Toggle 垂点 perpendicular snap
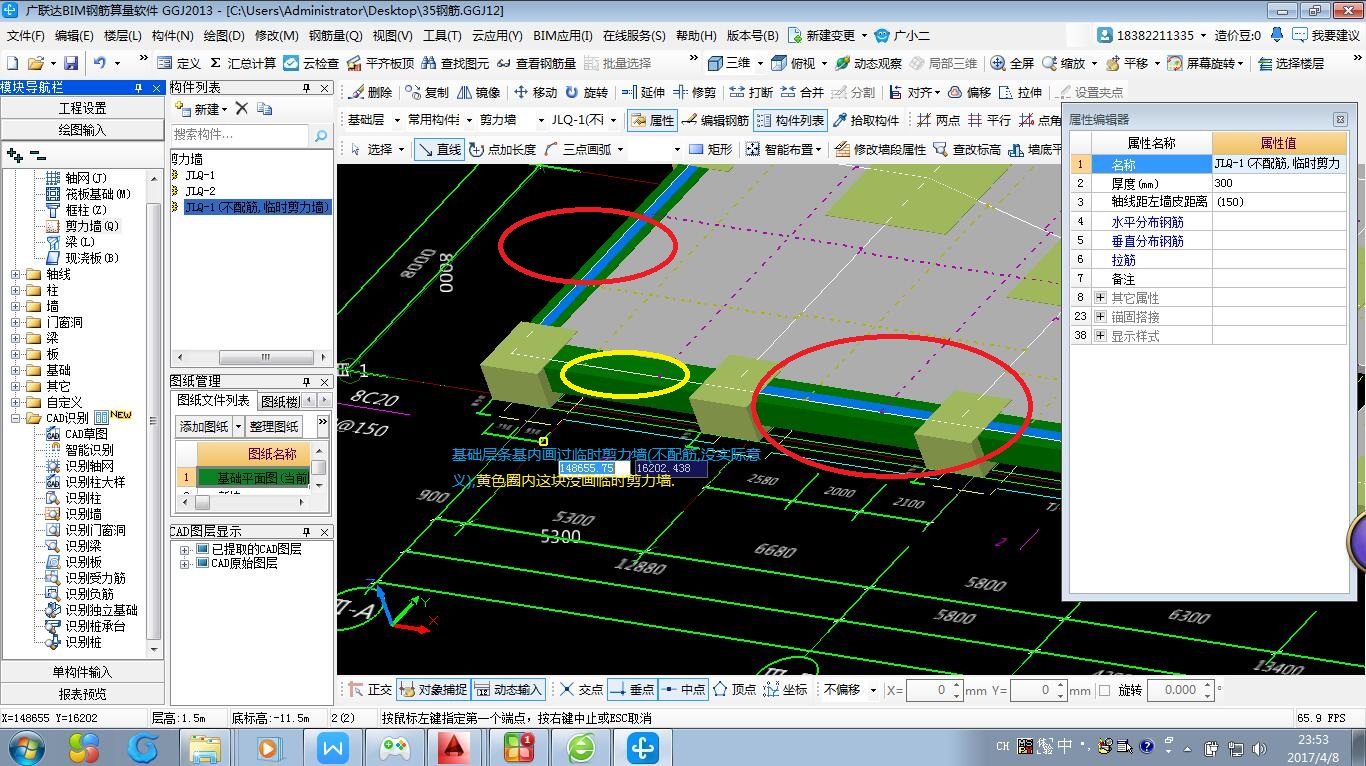Image resolution: width=1366 pixels, height=766 pixels. (631, 689)
